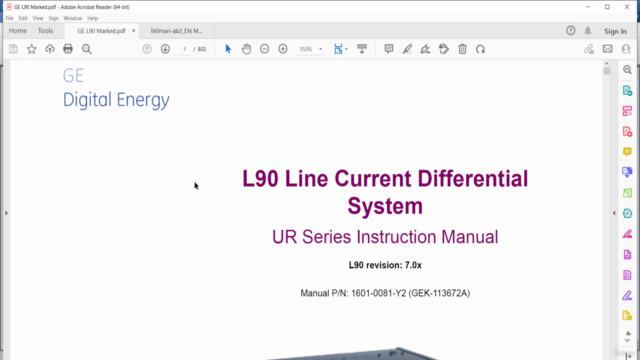
Task: Click the fit page width icon
Action: (338, 49)
